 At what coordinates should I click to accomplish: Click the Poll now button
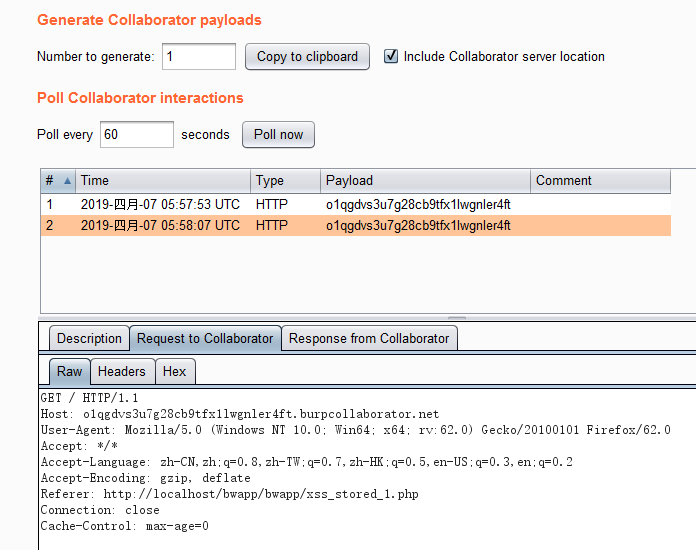point(278,134)
